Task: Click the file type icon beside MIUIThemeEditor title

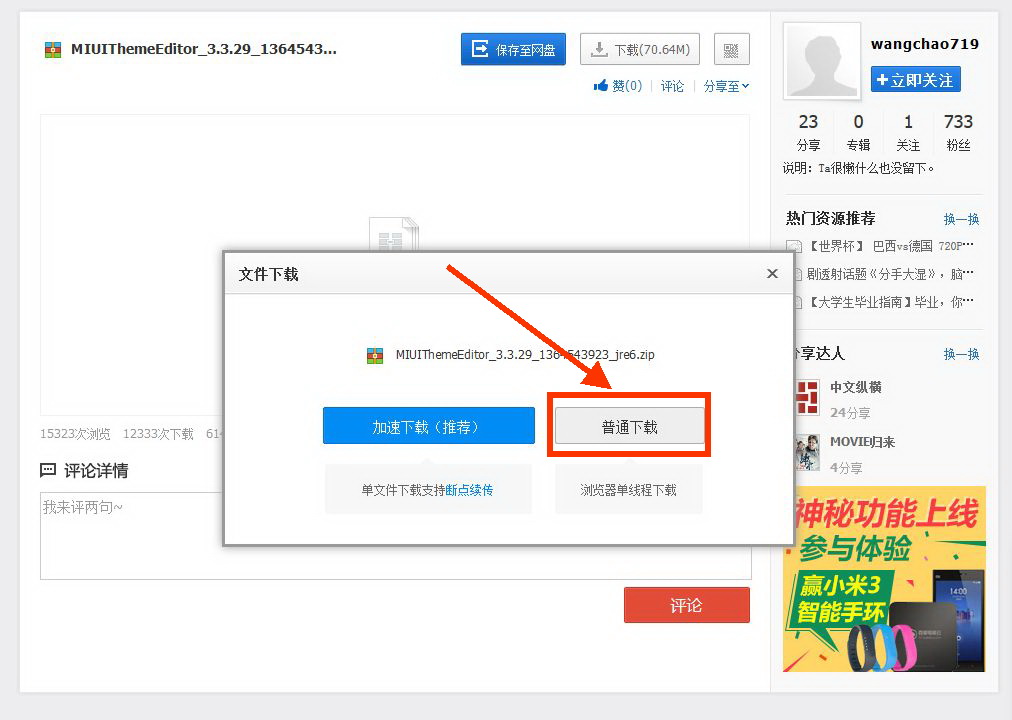Action: (x=53, y=50)
